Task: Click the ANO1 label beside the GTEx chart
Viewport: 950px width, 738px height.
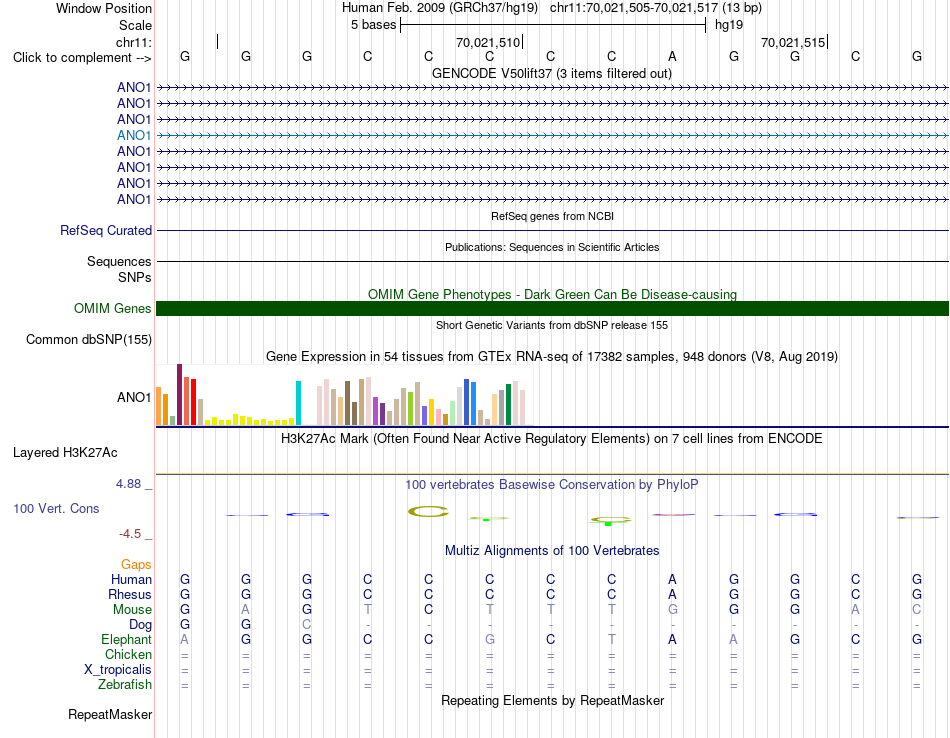Action: pos(134,397)
